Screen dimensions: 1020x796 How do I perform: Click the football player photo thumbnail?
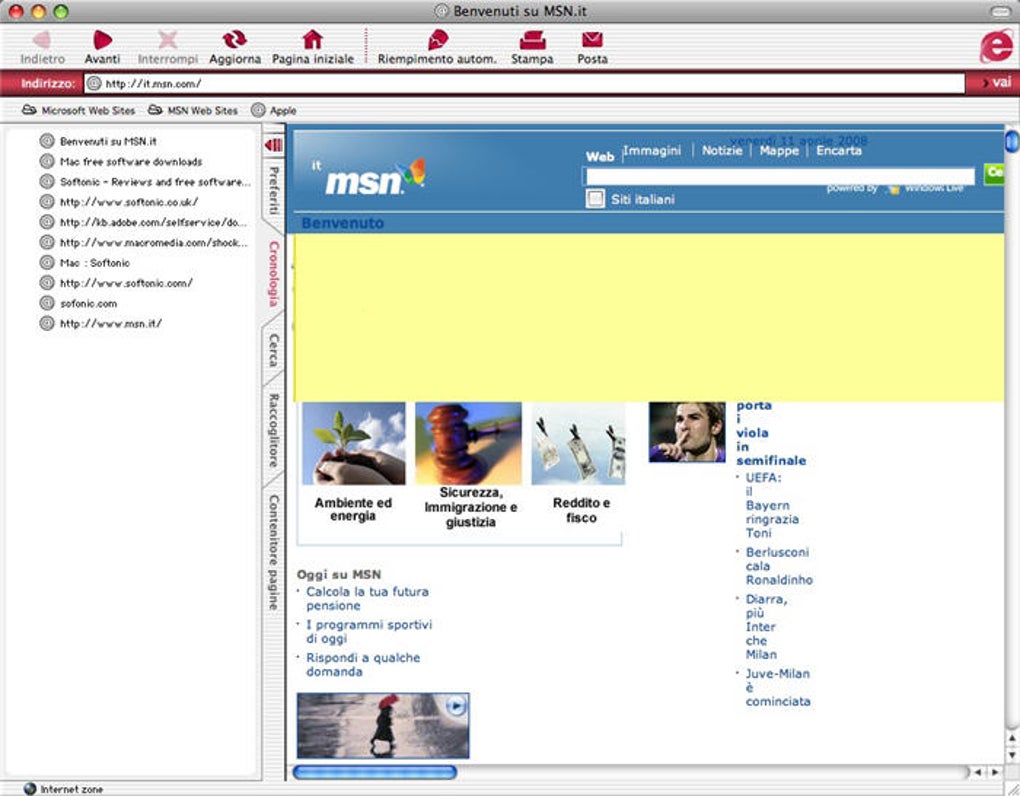[687, 432]
